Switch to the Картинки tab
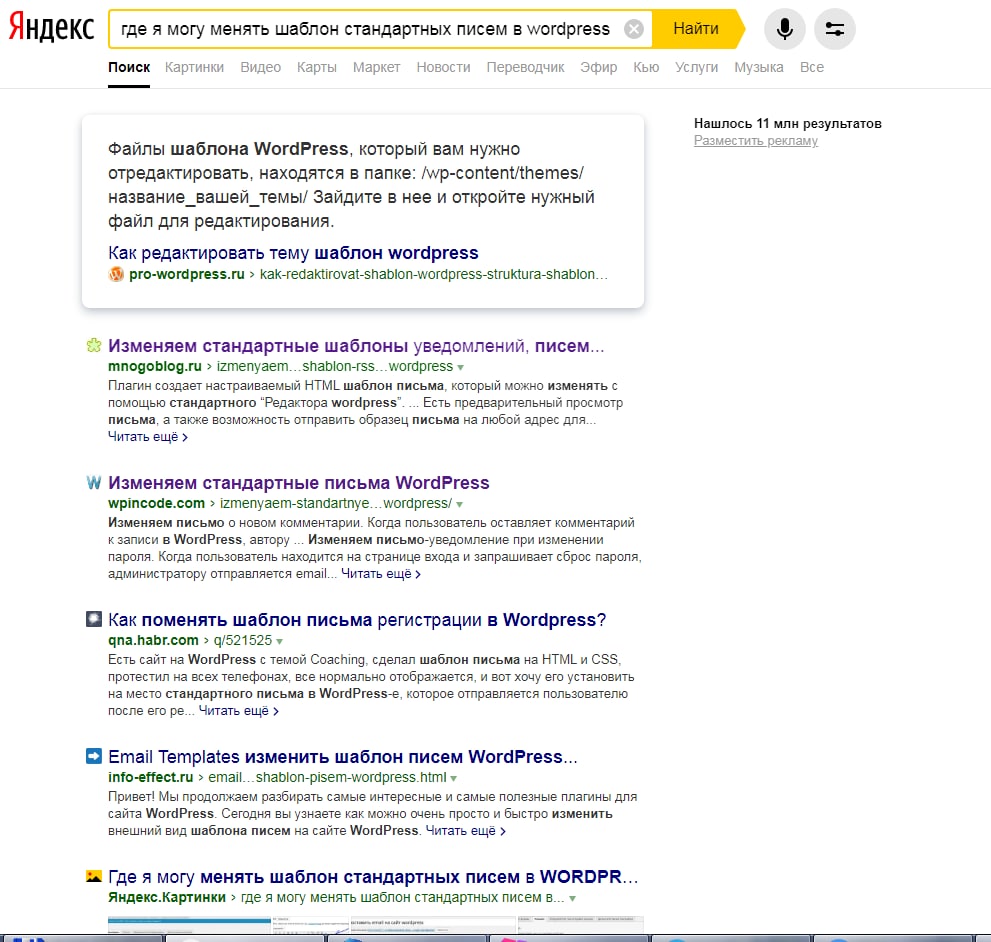 [x=194, y=67]
